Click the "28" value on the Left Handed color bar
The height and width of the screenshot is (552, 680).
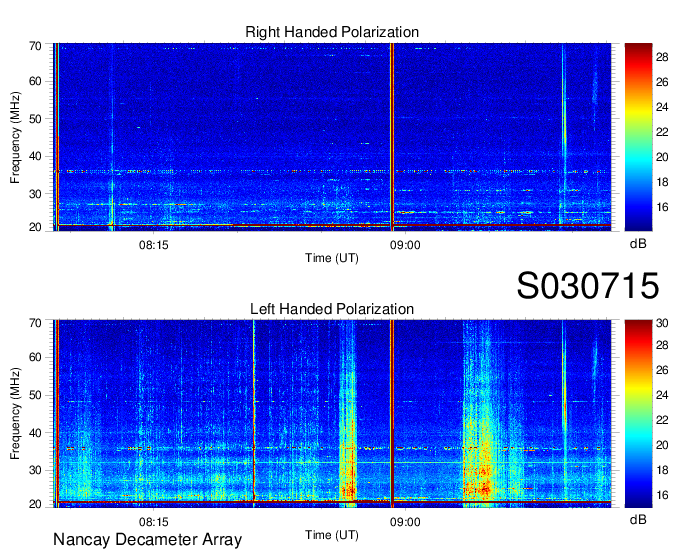[x=662, y=345]
